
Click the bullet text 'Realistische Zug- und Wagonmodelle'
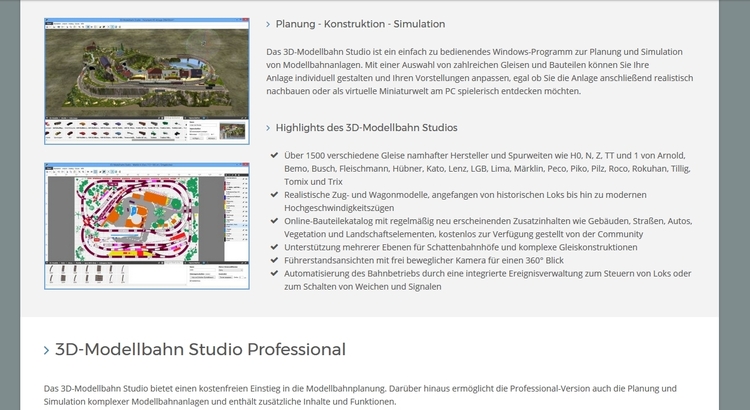point(465,201)
